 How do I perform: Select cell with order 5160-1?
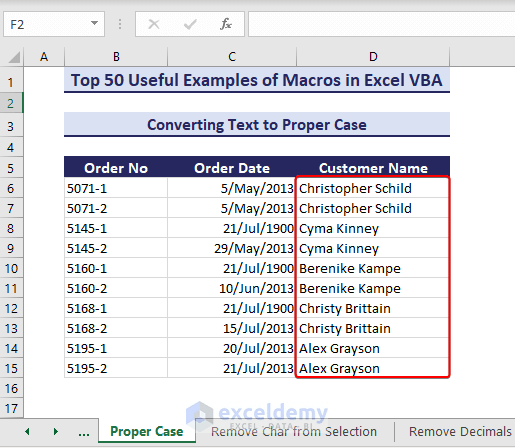[x=116, y=268]
